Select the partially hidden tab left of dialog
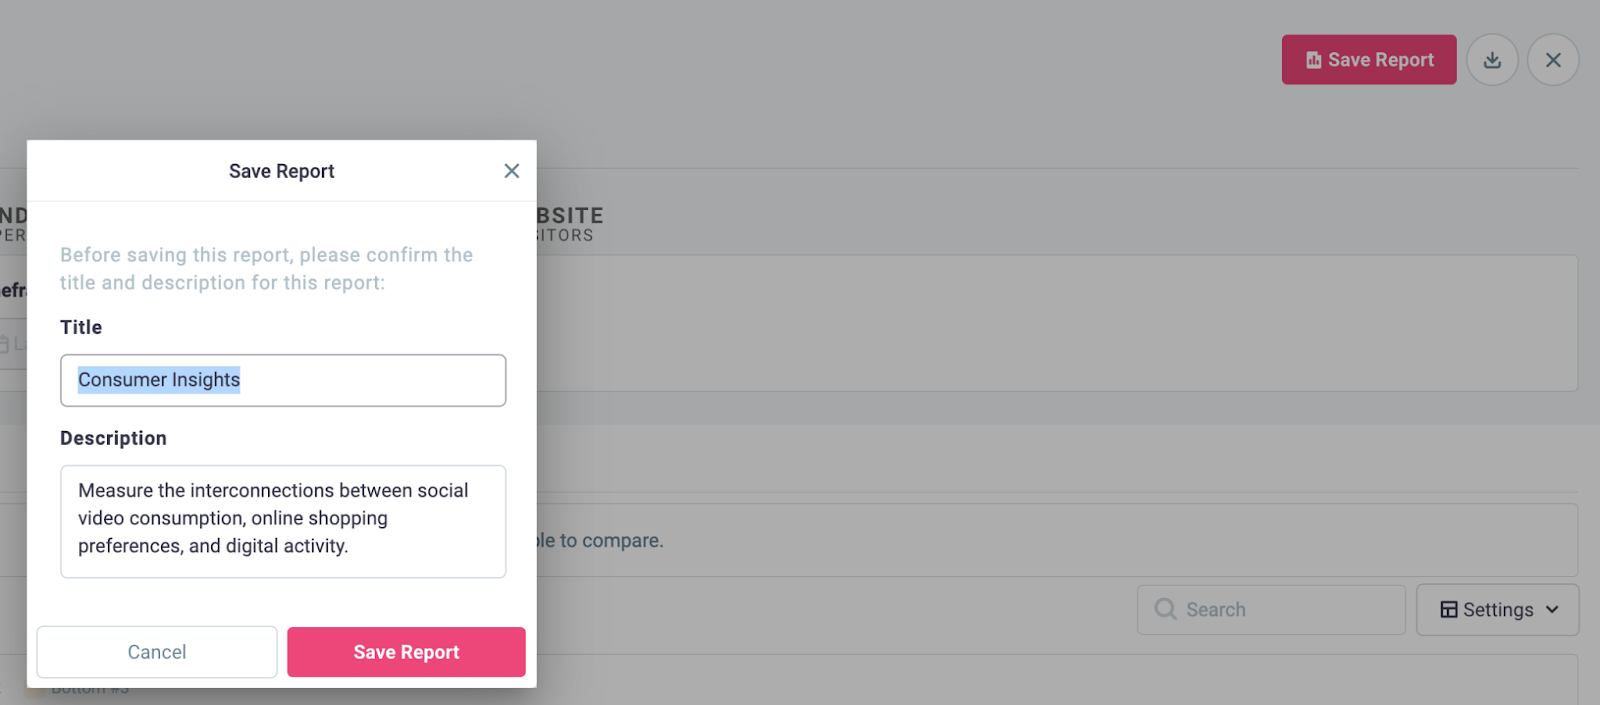The height and width of the screenshot is (705, 1600). coord(13,224)
